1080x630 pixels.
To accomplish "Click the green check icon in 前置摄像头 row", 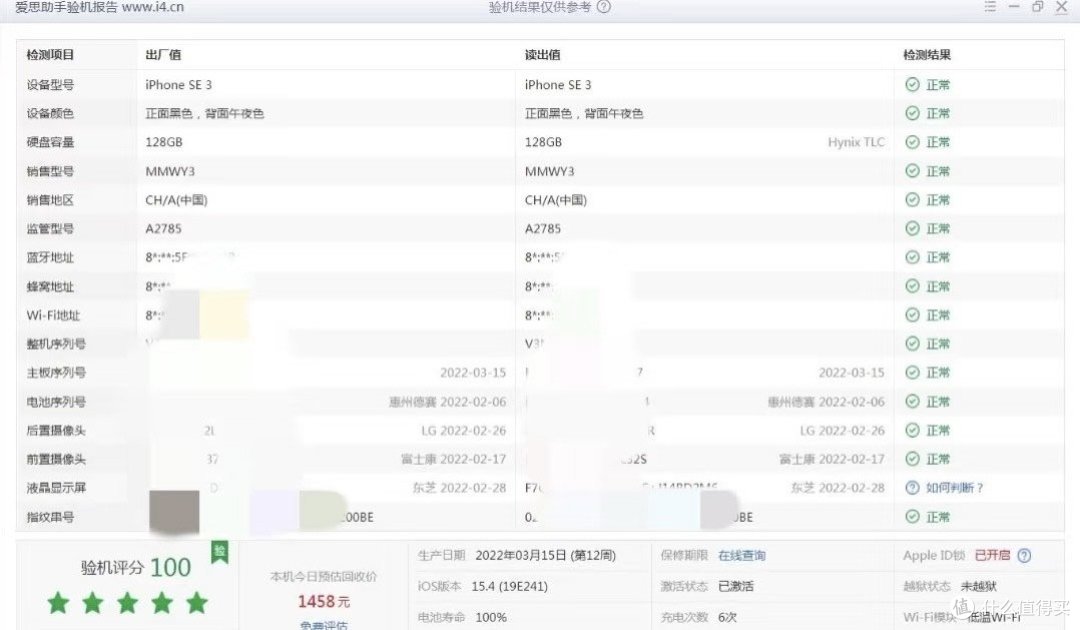I will [912, 459].
